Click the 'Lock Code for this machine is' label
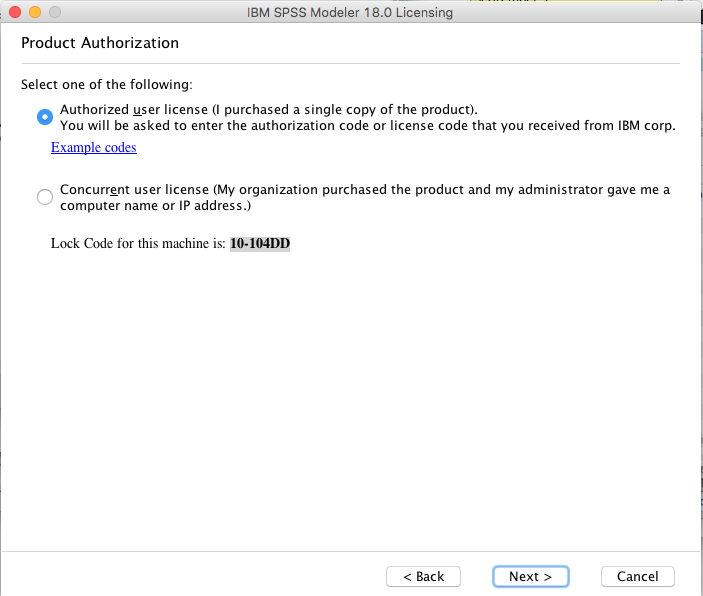The image size is (703, 596). [138, 243]
